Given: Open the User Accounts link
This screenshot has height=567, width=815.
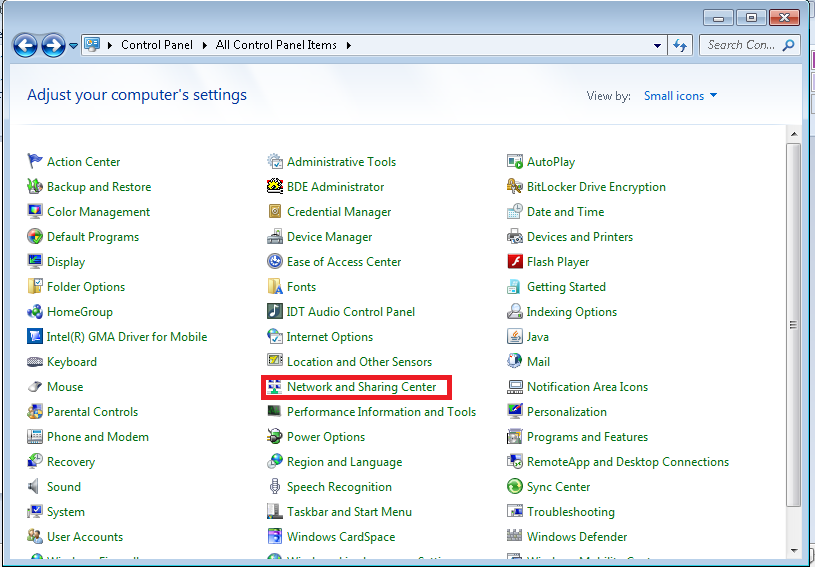Looking at the screenshot, I should pos(85,537).
